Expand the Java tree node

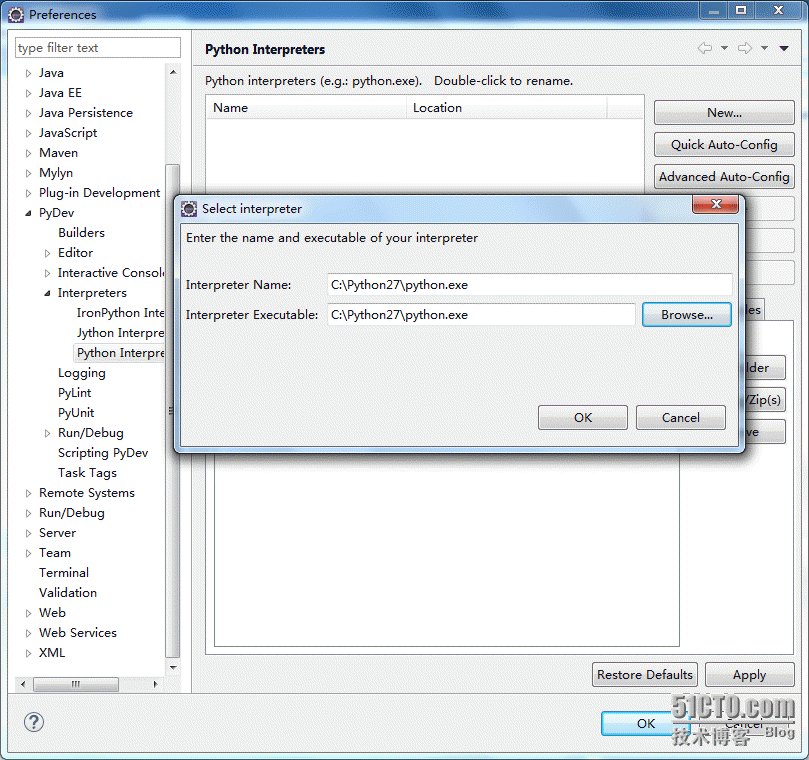pyautogui.click(x=28, y=73)
